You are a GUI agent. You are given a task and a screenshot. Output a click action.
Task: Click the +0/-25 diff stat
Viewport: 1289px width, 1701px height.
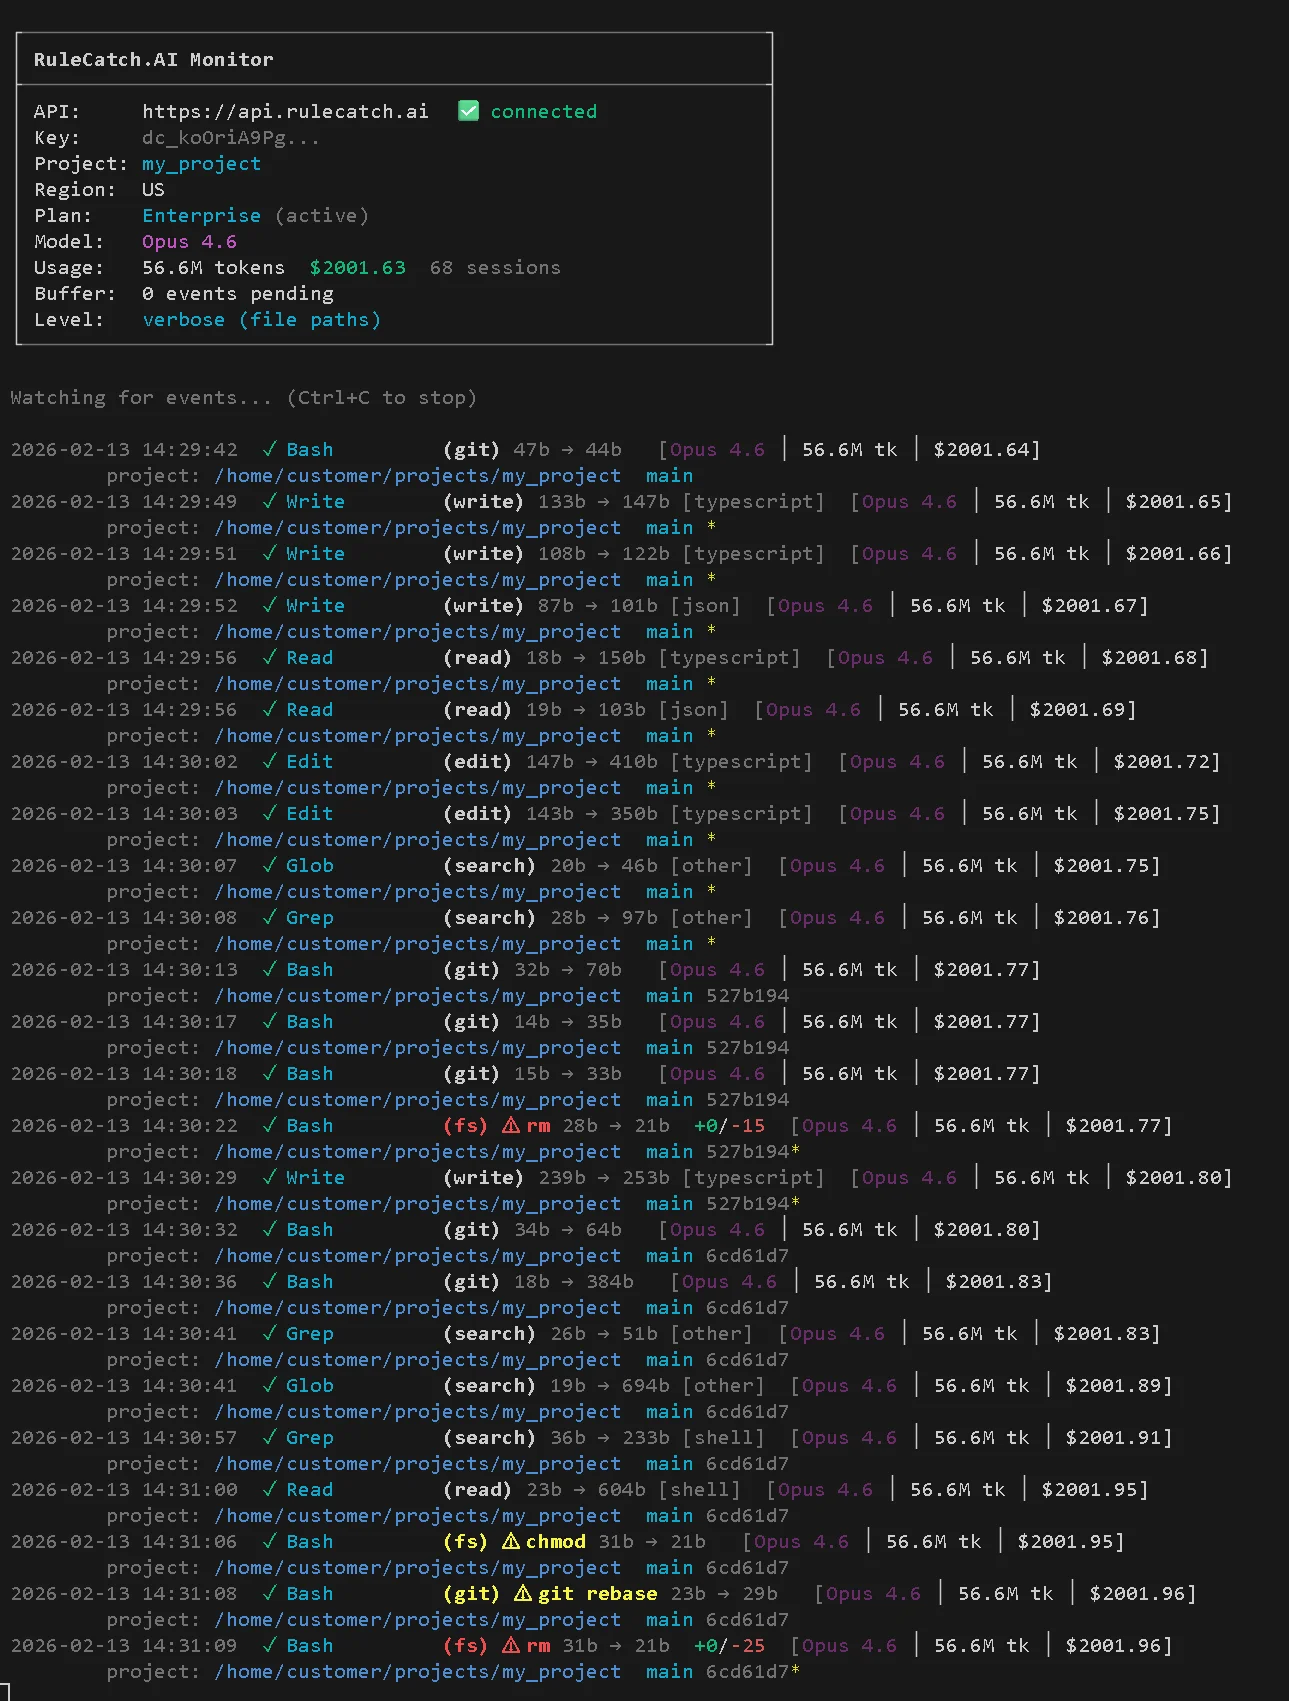[729, 1645]
